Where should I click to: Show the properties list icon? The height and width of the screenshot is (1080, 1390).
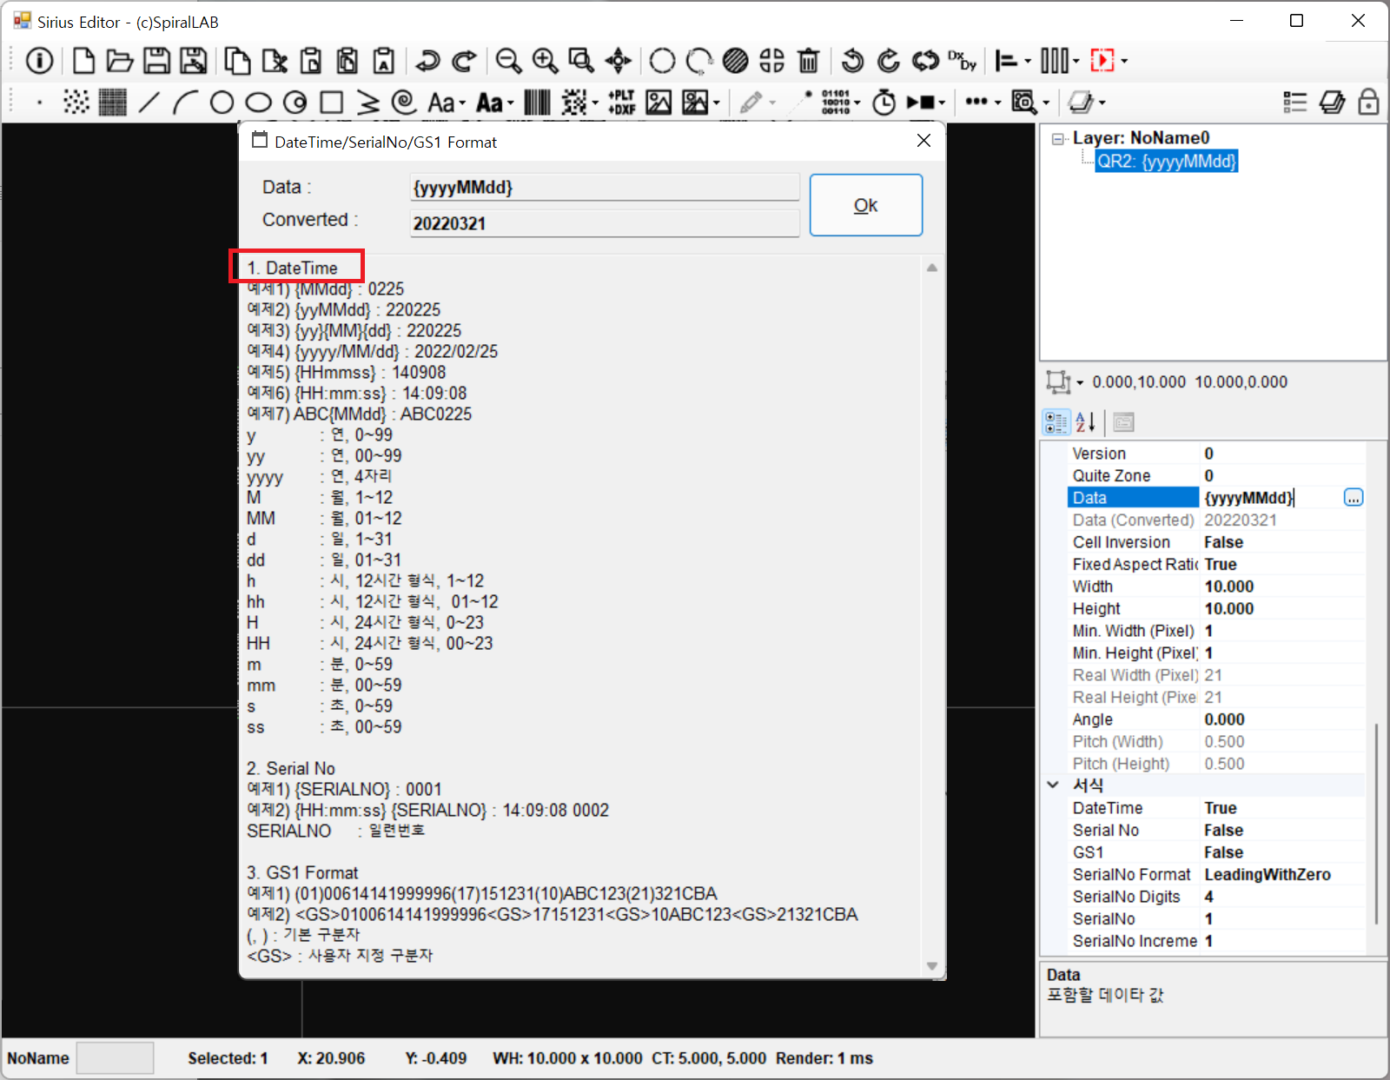(1295, 102)
